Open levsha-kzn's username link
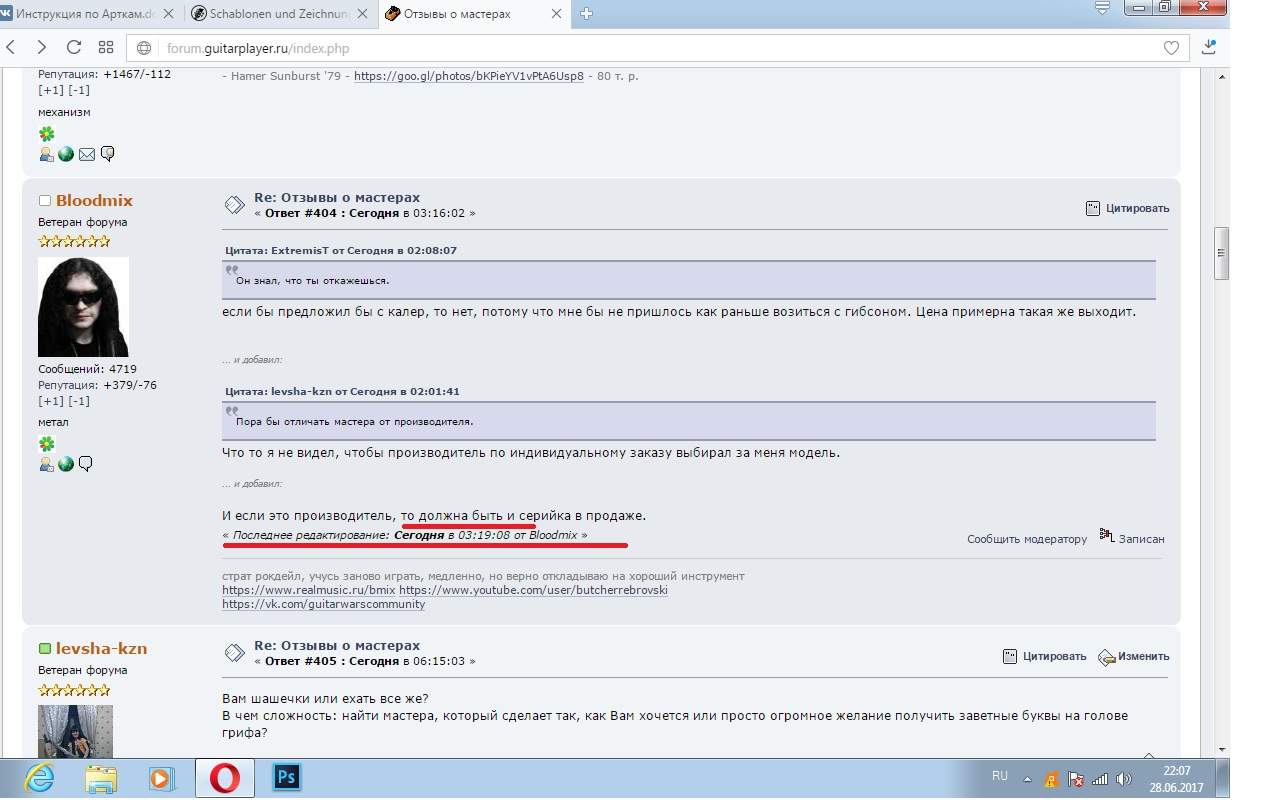Image resolution: width=1280 pixels, height=800 pixels. point(101,648)
